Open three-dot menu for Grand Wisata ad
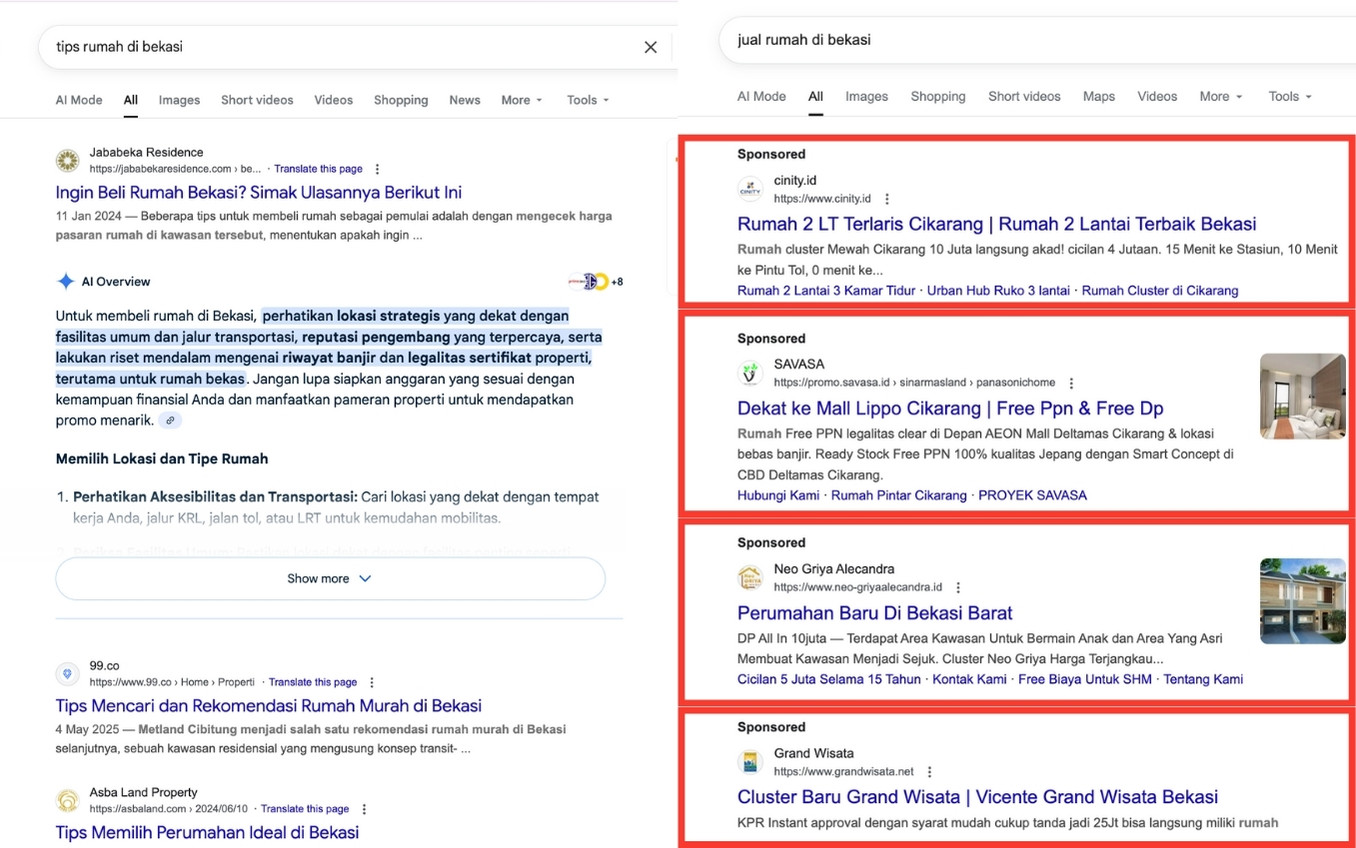 (929, 772)
